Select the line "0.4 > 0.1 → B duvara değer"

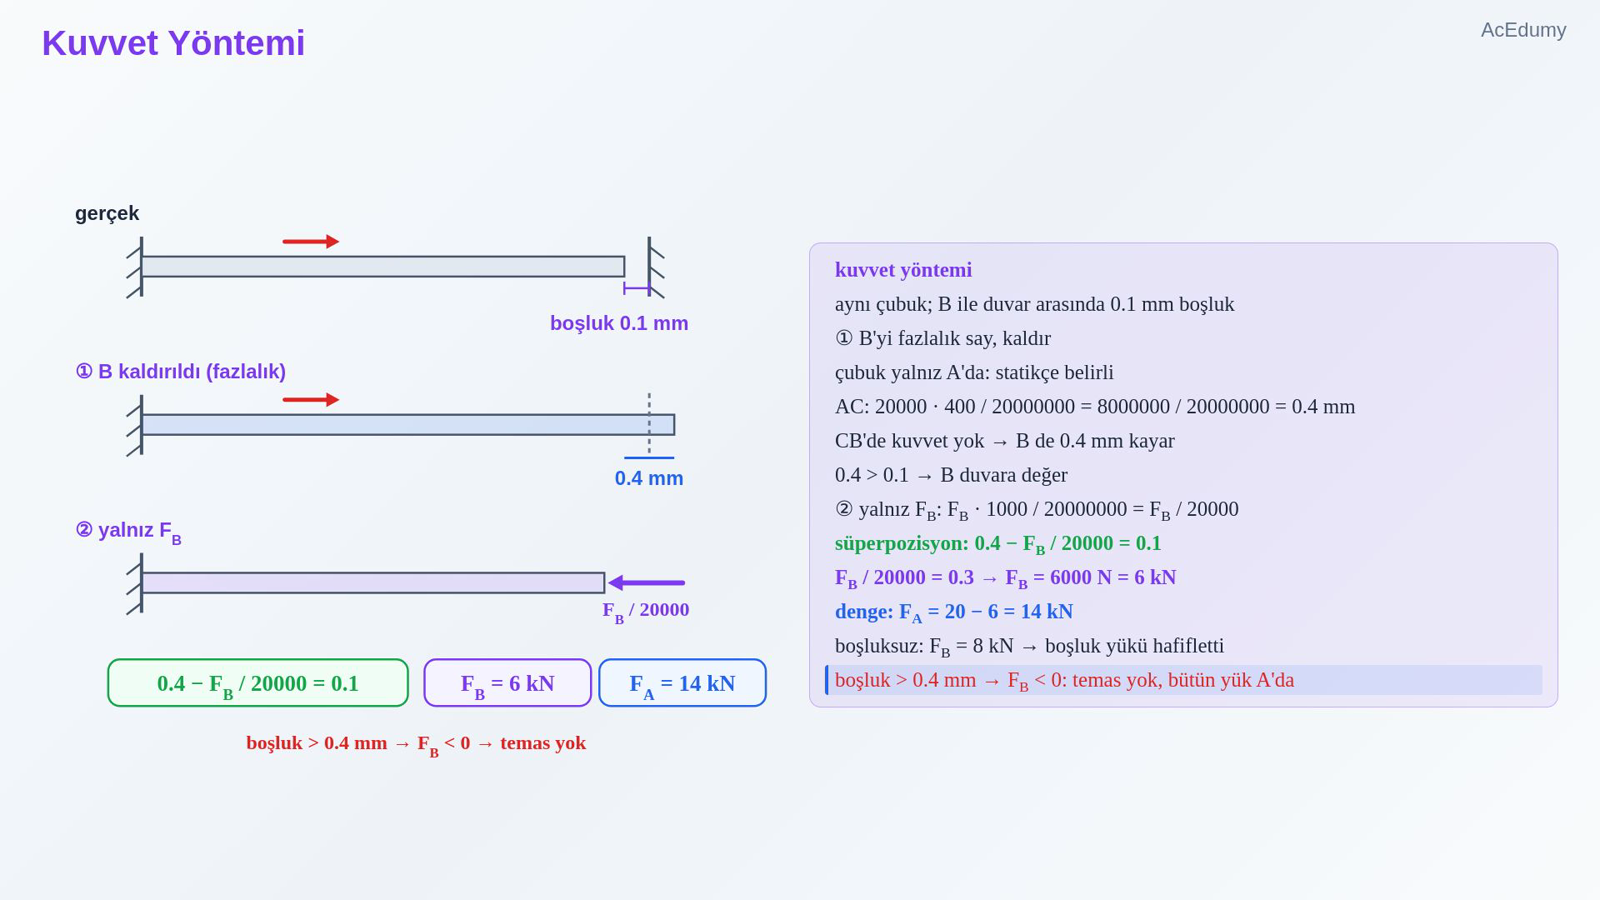point(951,474)
